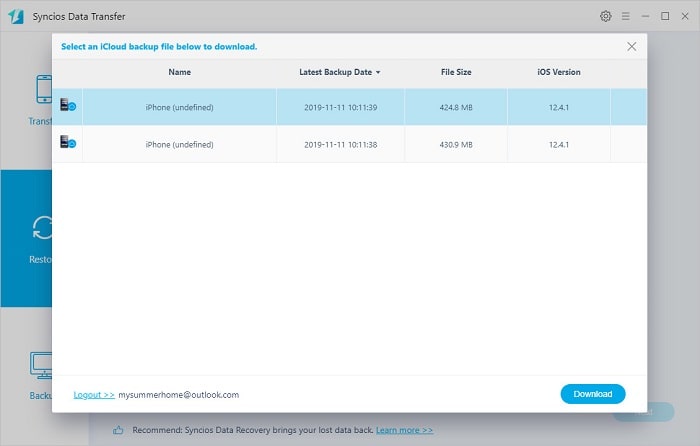Screen dimensions: 700x446
Task: Sort by Latest Backup Date column
Action: 339,72
